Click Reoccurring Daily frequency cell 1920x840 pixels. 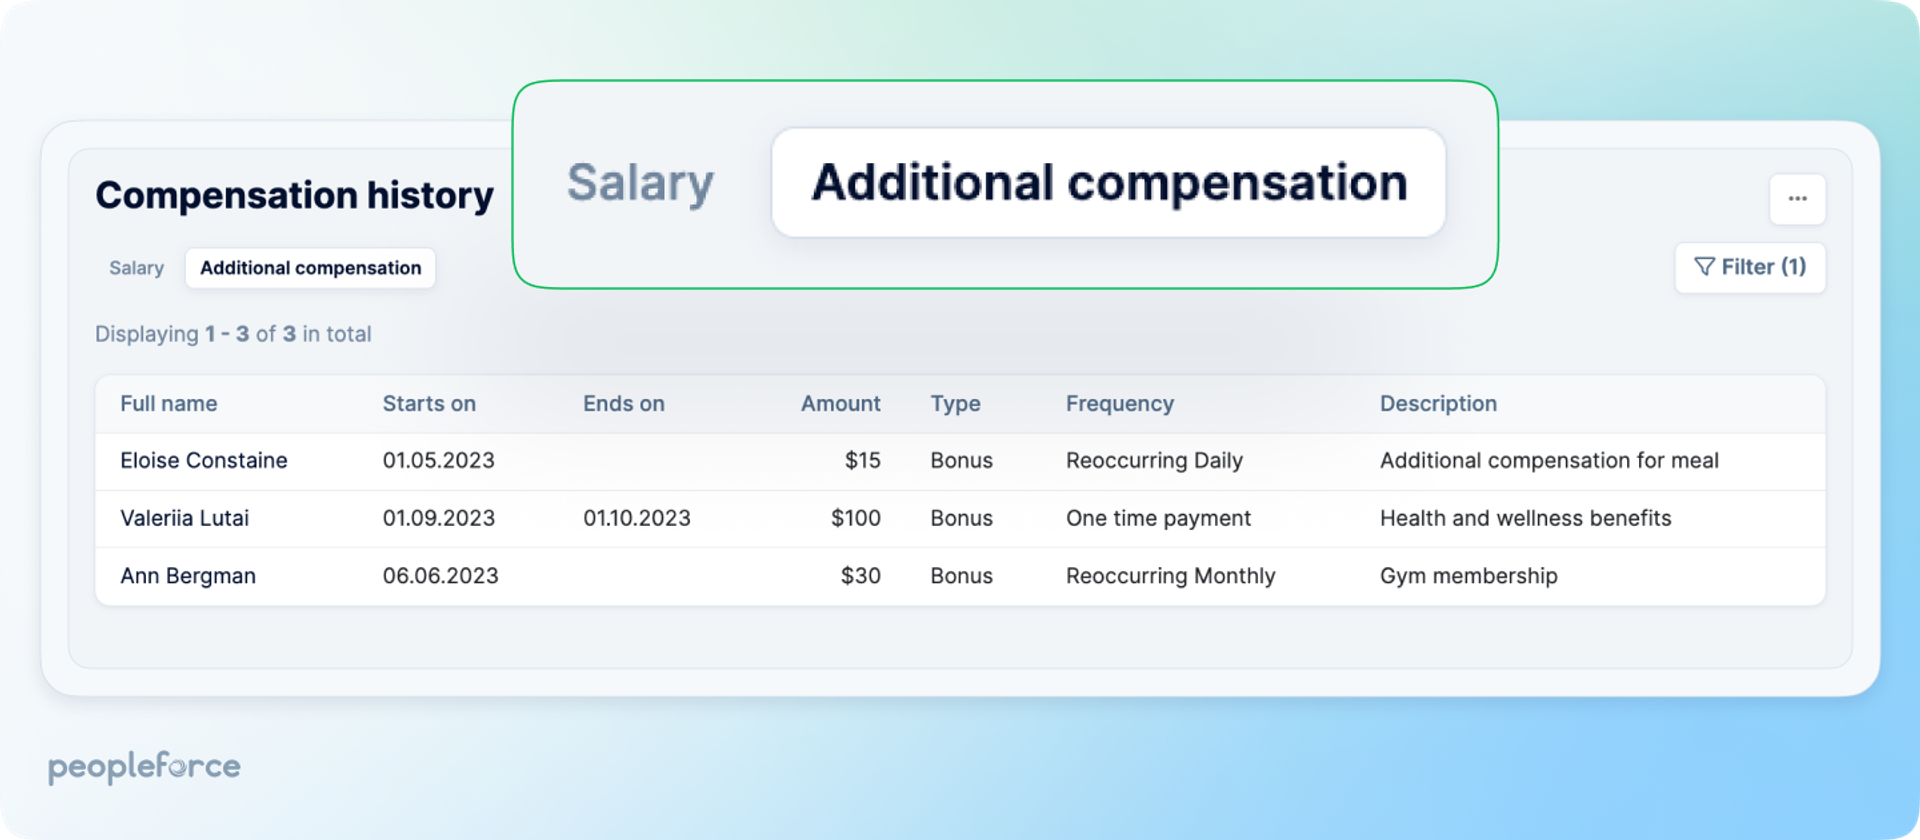(1154, 461)
